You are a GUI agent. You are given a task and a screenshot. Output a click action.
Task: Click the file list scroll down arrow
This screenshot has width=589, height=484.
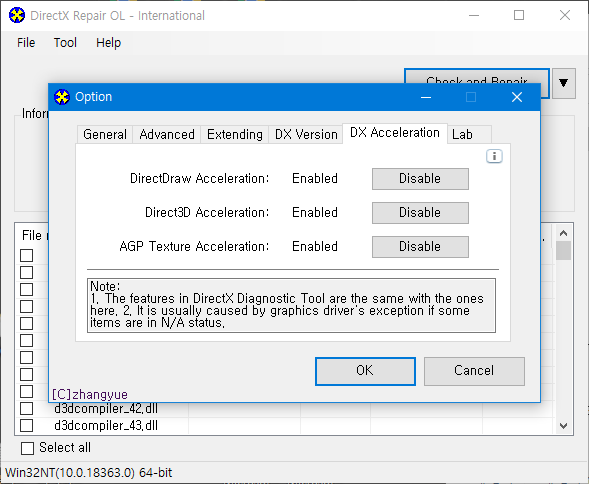coord(563,426)
